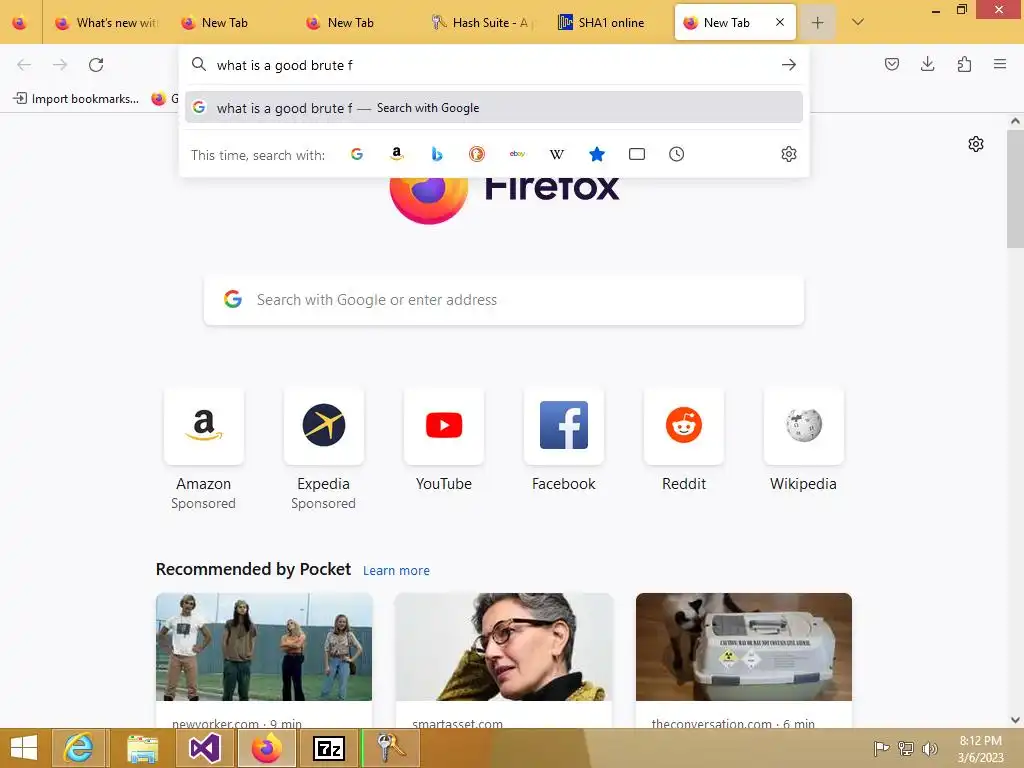
Task: Switch to the second New Tab
Action: (231, 23)
